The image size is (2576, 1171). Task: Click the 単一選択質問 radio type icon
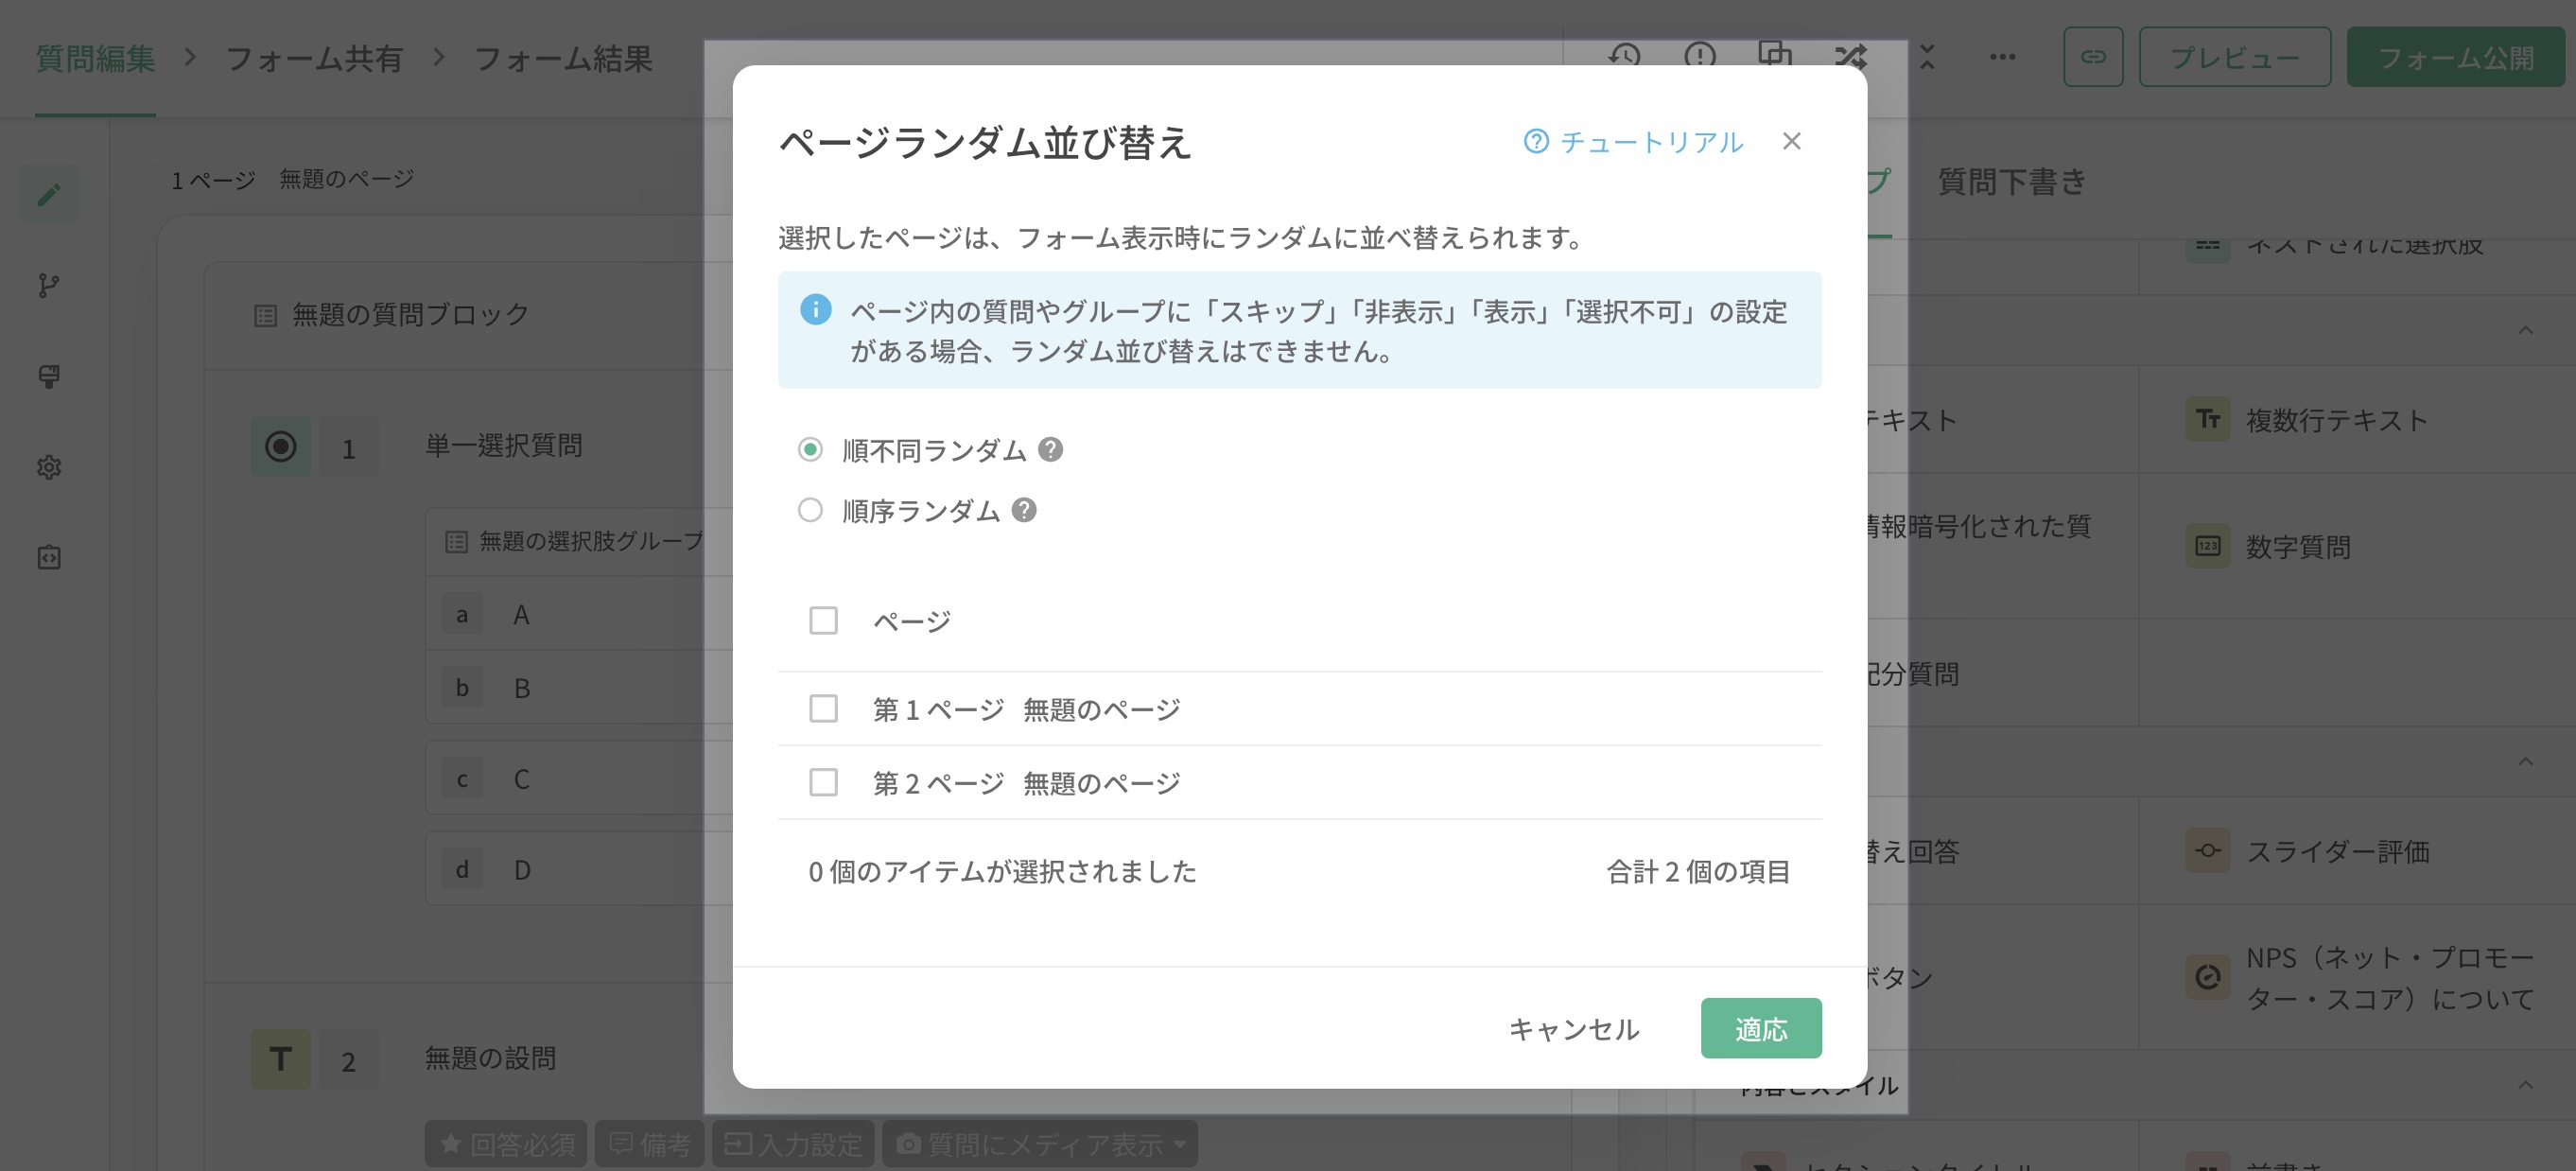(x=280, y=446)
